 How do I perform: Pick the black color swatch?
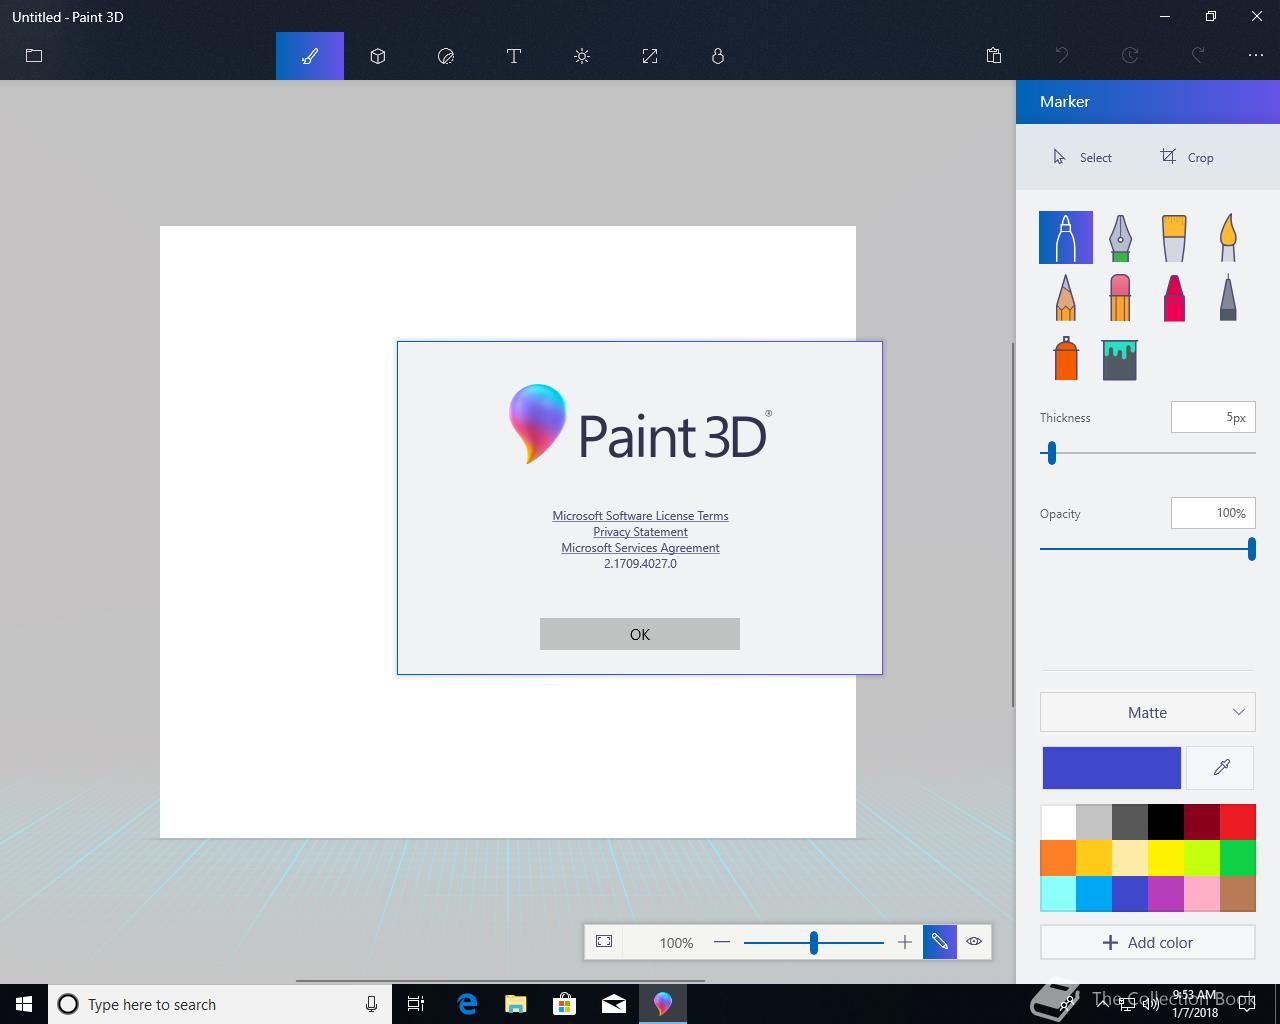click(1166, 822)
